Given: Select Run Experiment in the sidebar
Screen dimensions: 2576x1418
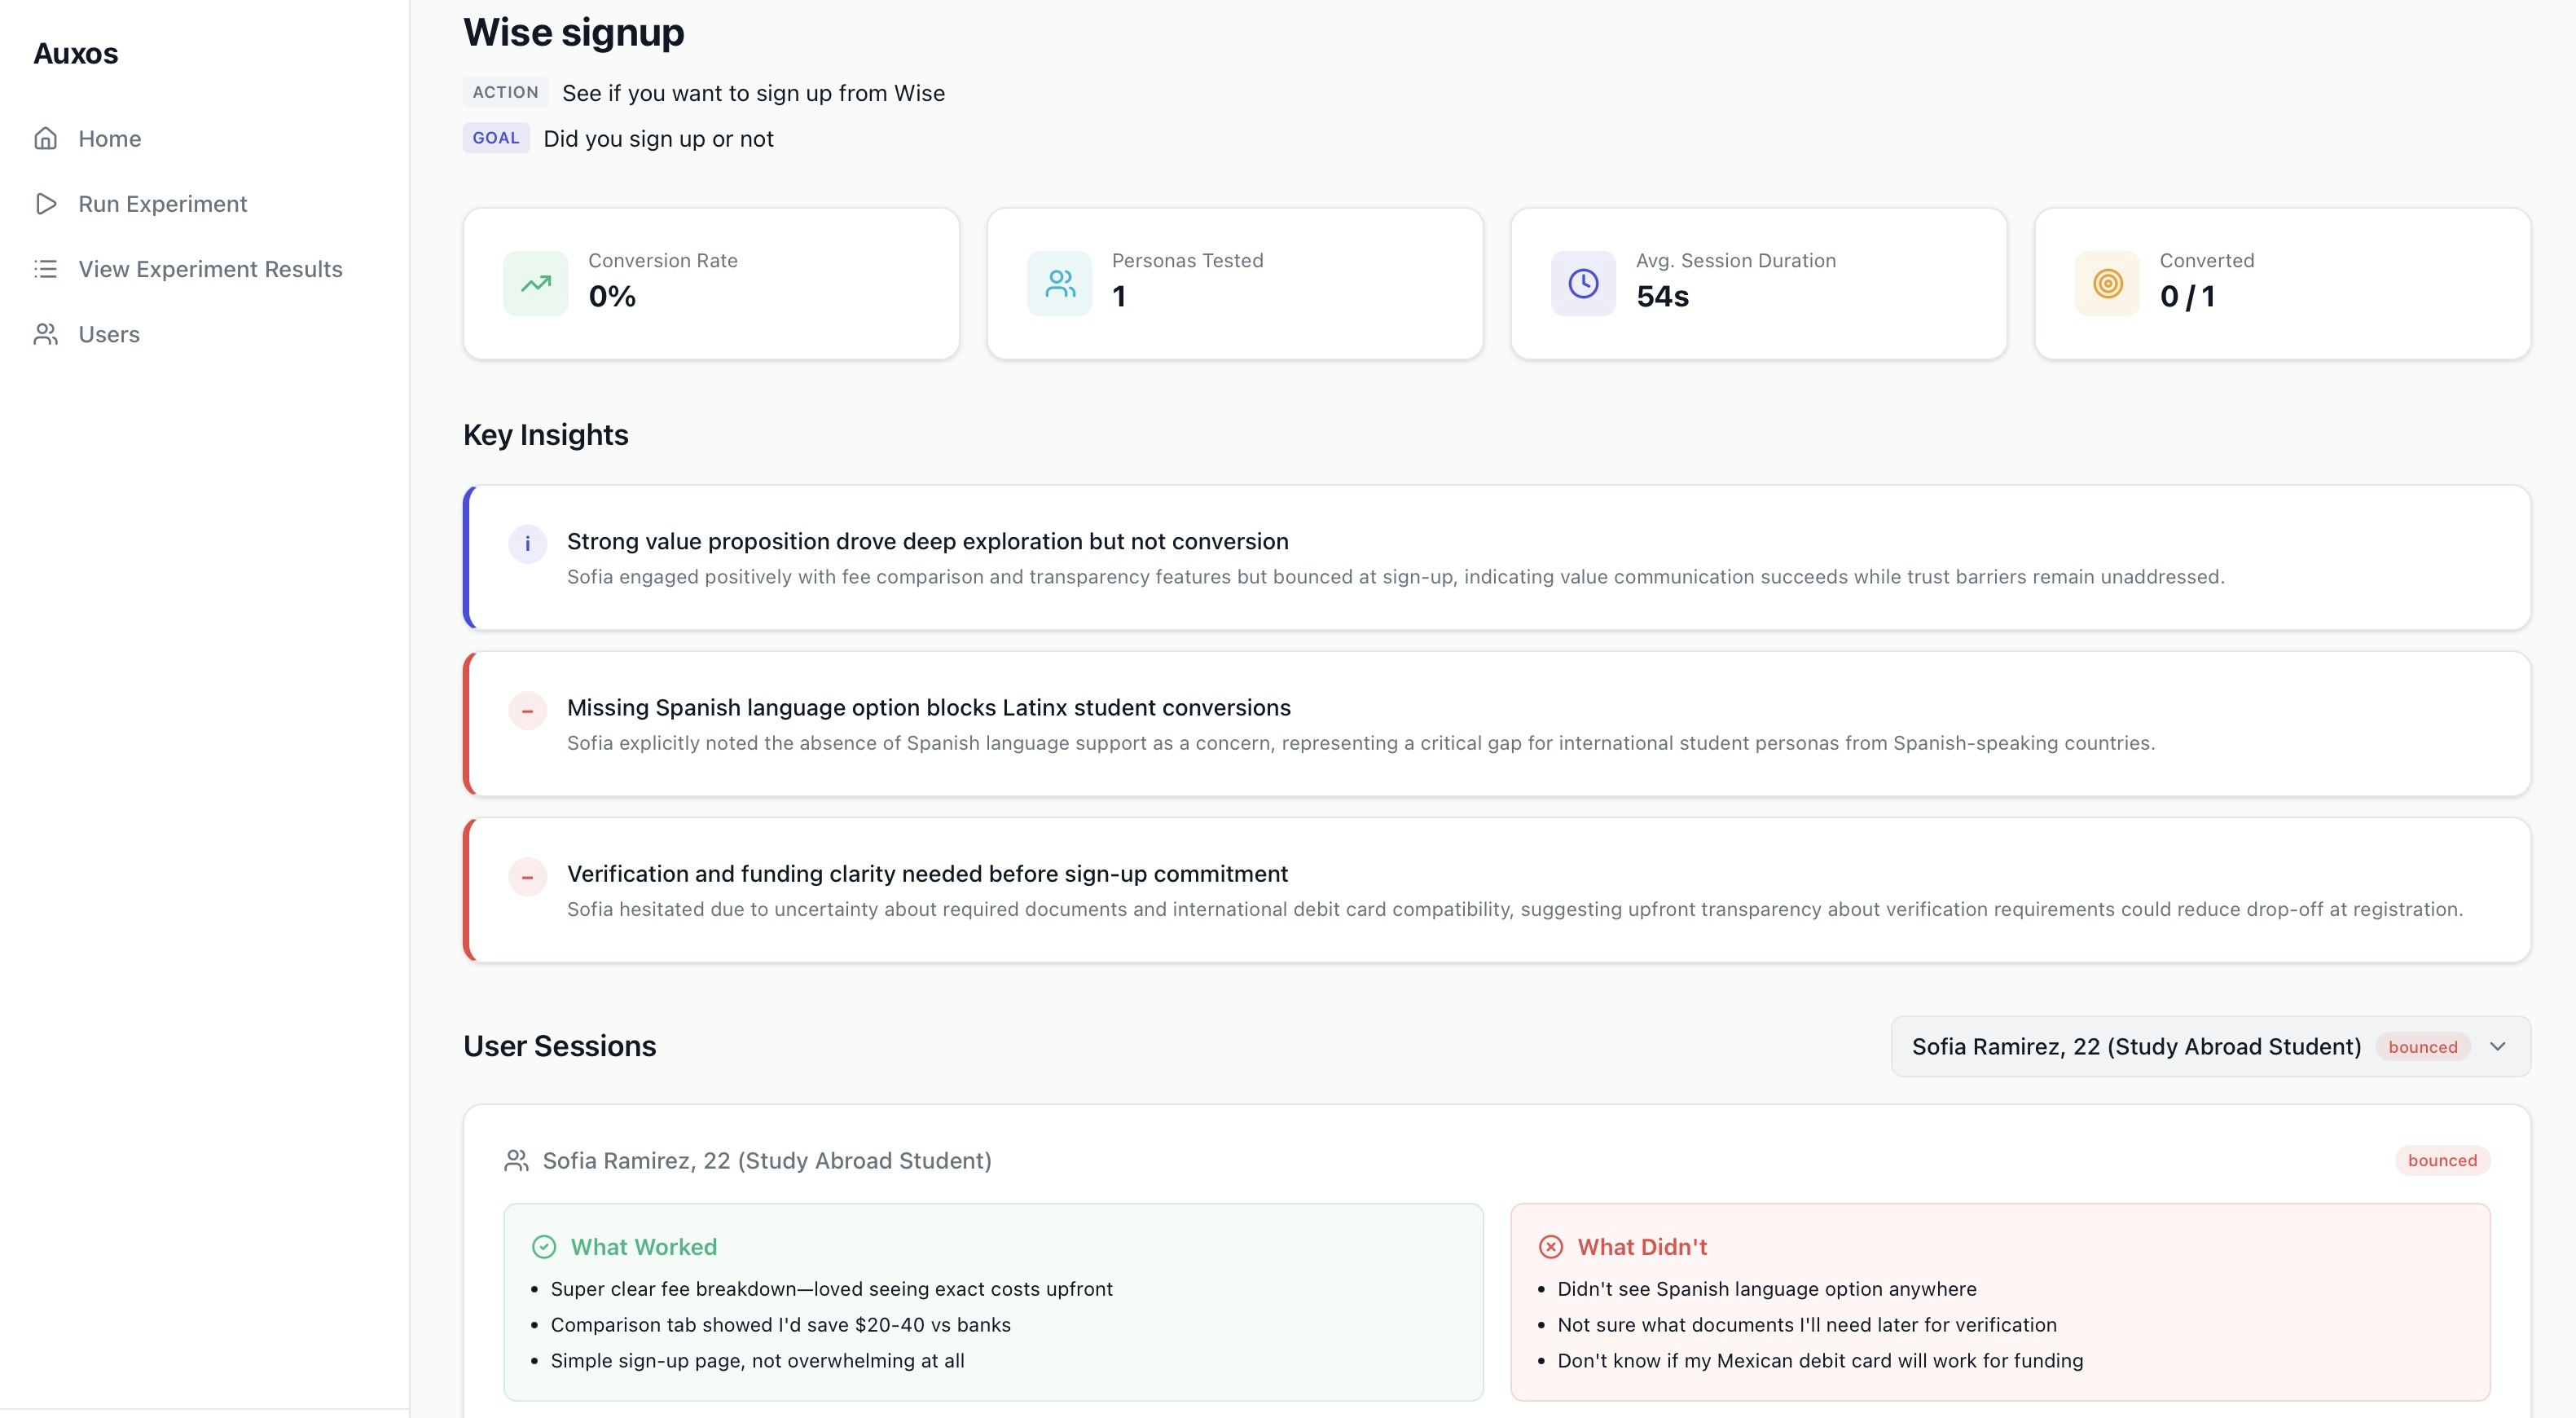Looking at the screenshot, I should click(x=162, y=203).
